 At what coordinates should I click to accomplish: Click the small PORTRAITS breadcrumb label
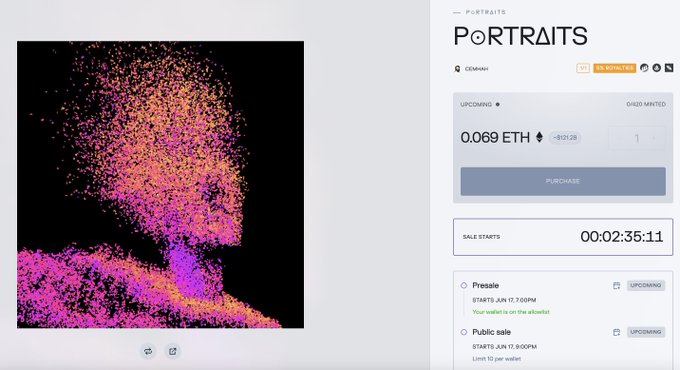[x=485, y=12]
